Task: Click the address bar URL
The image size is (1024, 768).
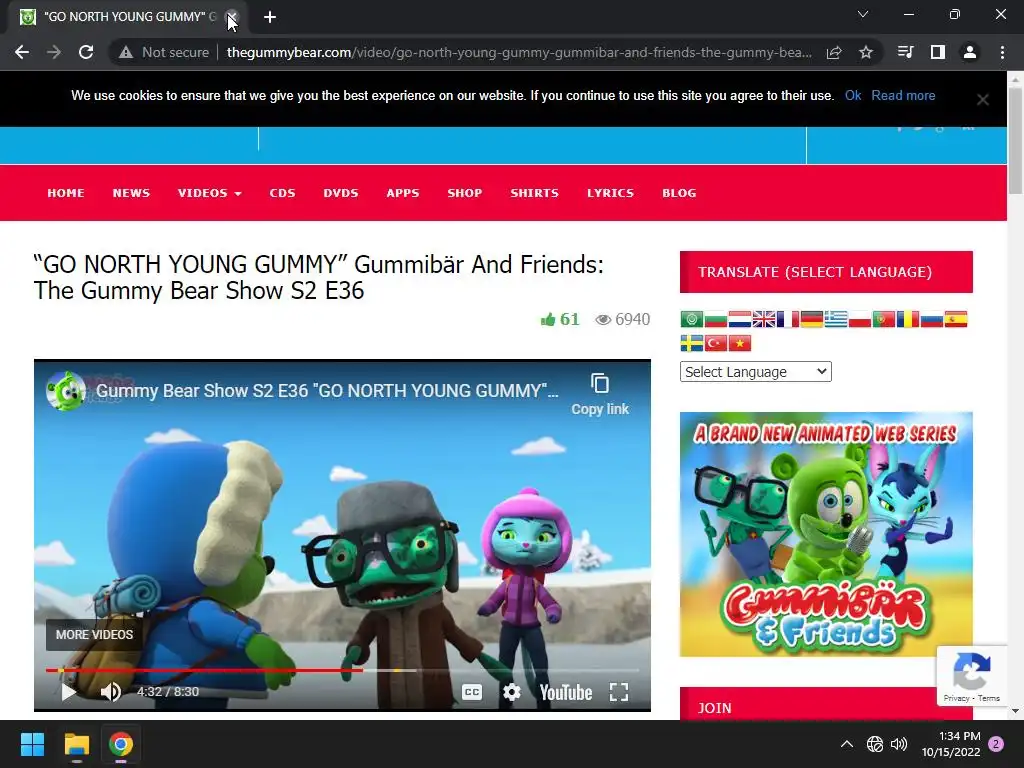Action: pyautogui.click(x=519, y=52)
